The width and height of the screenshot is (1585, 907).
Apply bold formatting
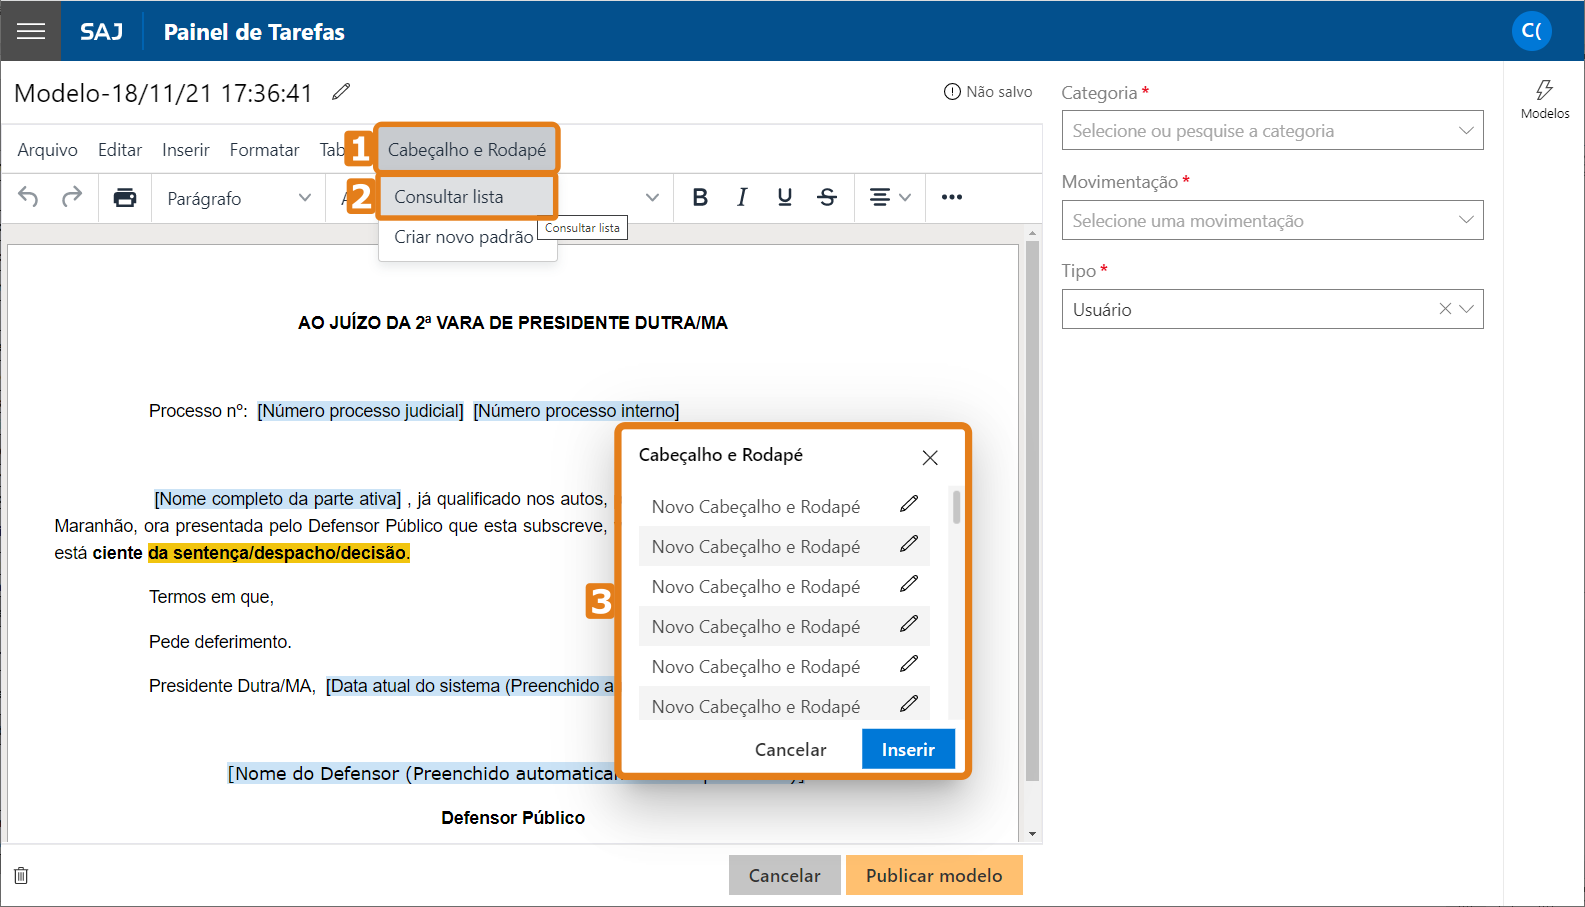pyautogui.click(x=700, y=197)
